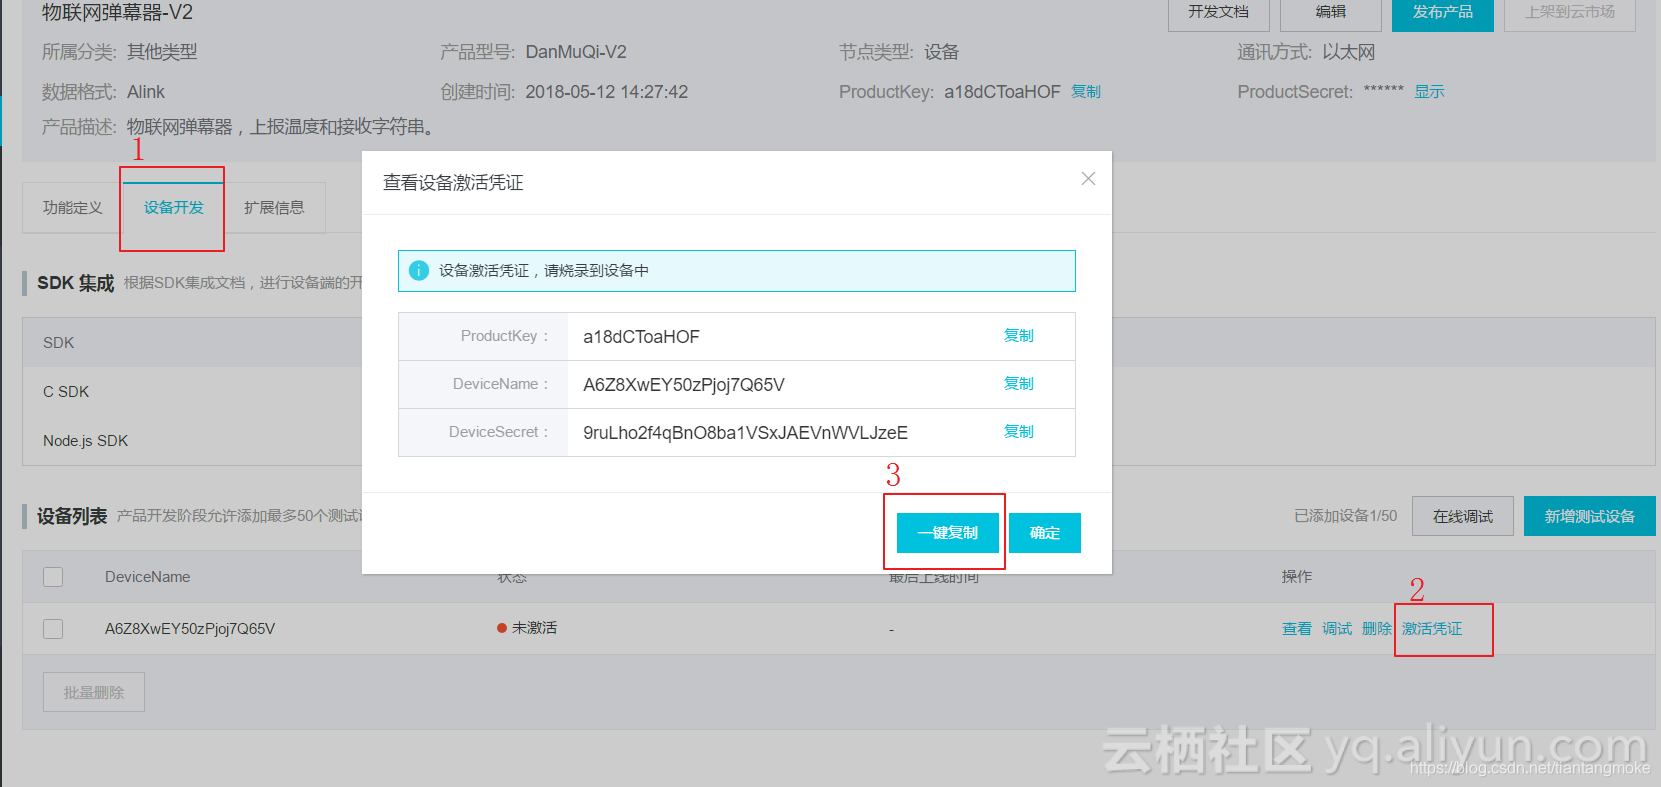
Task: Copy the DeviceName in the dialog
Action: [x=1019, y=384]
